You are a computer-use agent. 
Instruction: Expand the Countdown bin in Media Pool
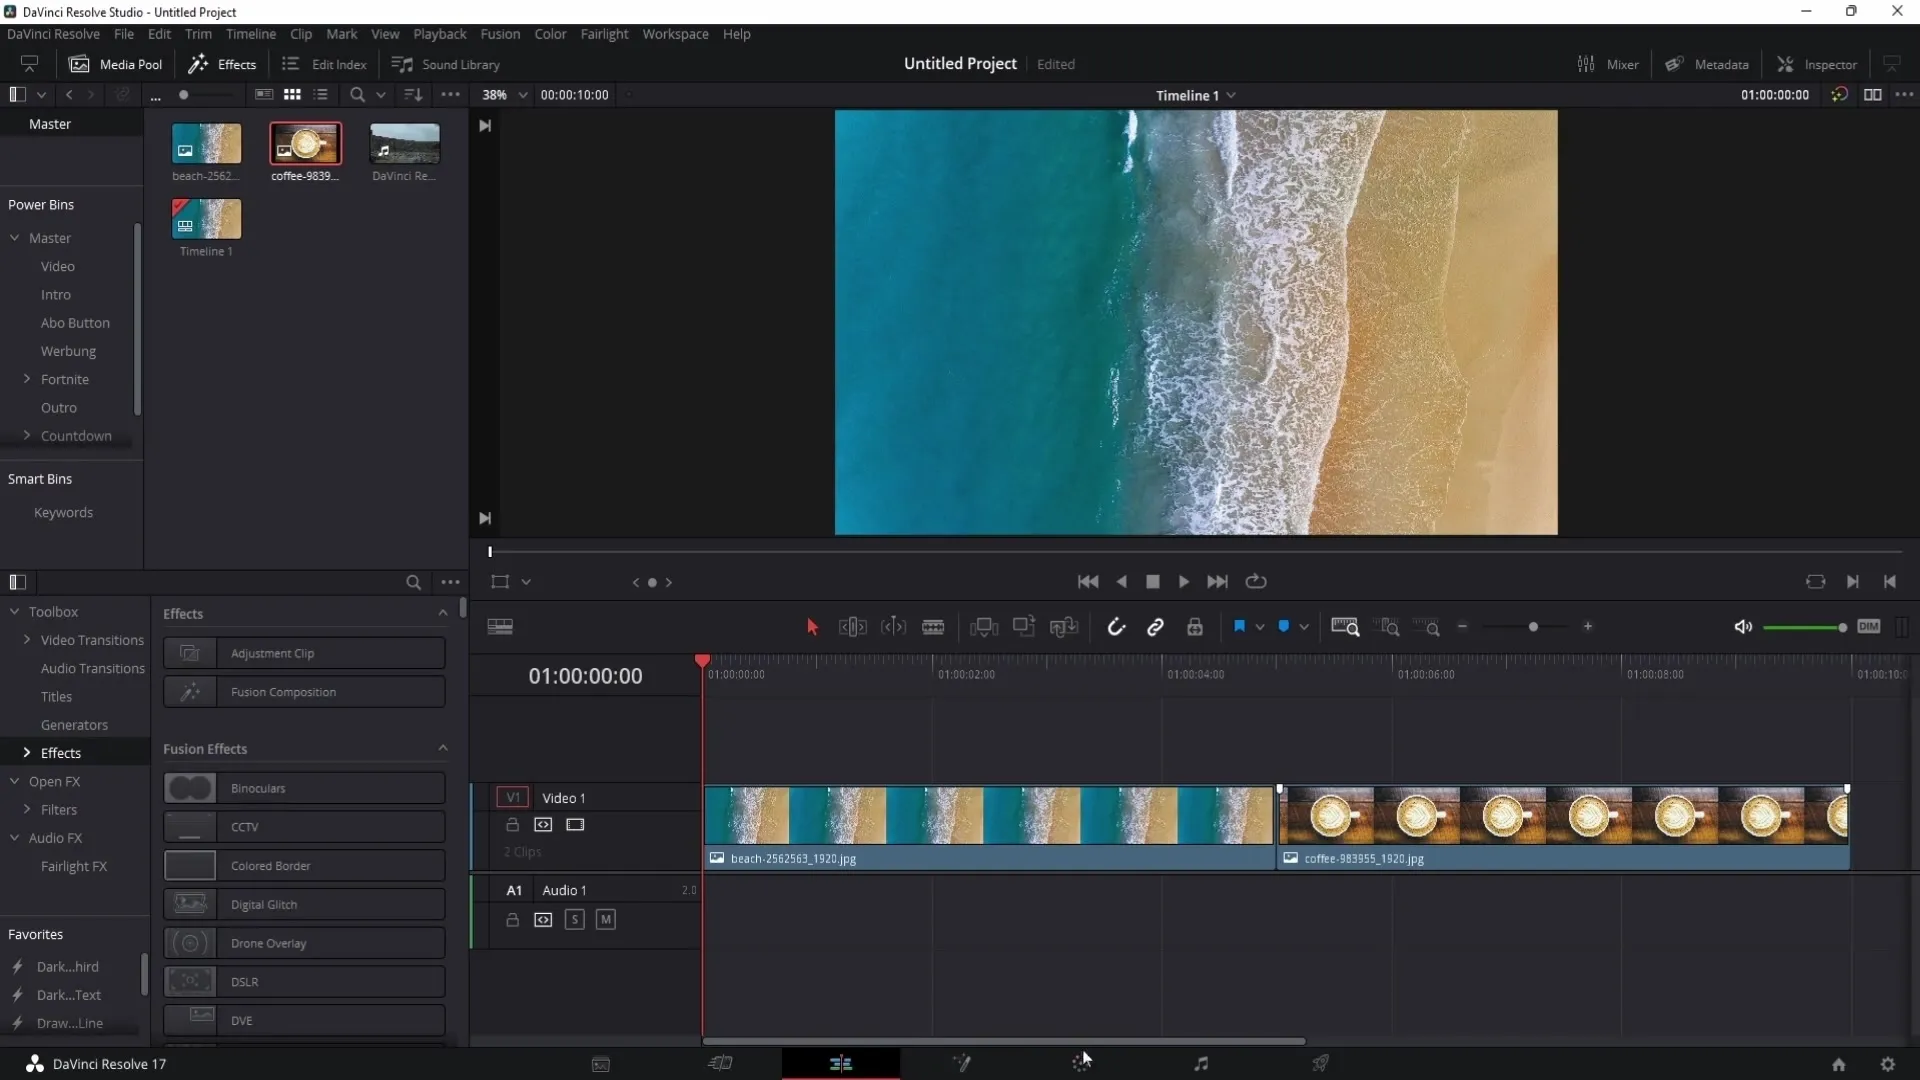click(x=26, y=435)
